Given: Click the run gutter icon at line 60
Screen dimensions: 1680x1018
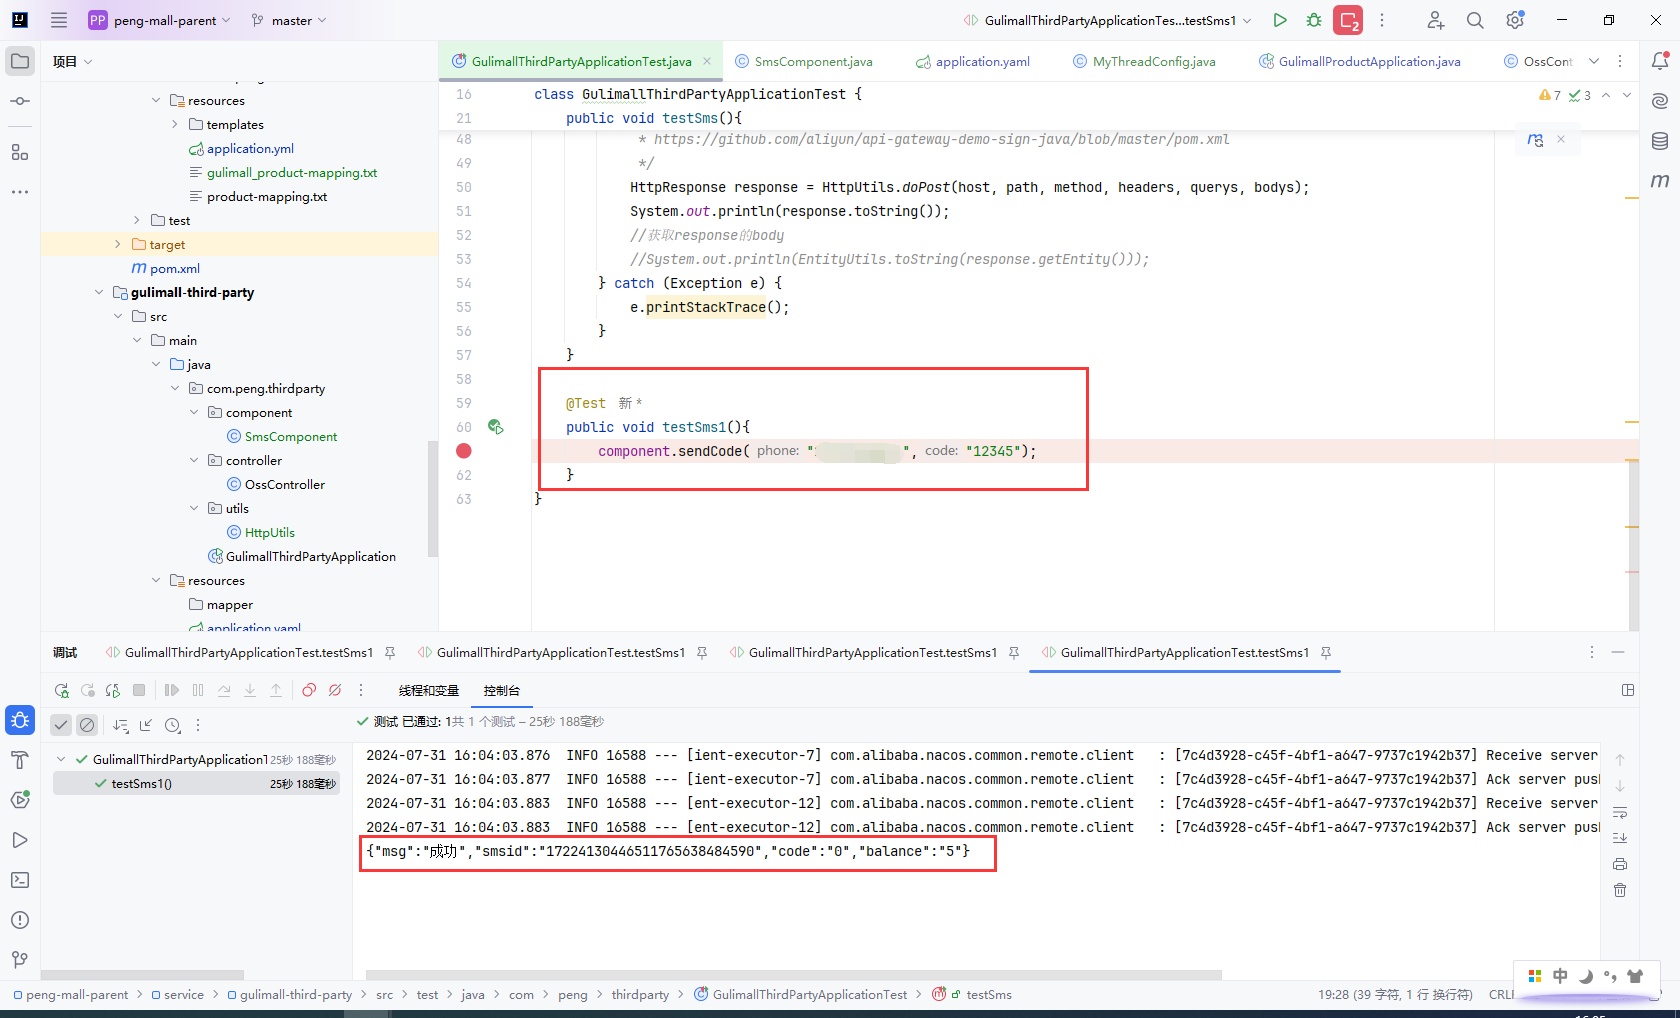Looking at the screenshot, I should 495,427.
